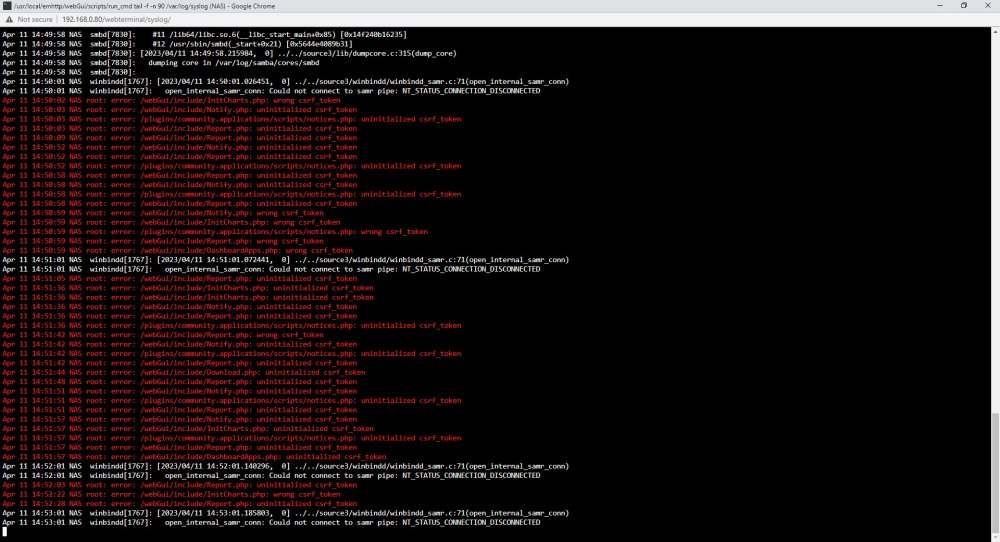Click the 14:52:28 Report.php error line
The height and width of the screenshot is (542, 1000).
[179, 504]
